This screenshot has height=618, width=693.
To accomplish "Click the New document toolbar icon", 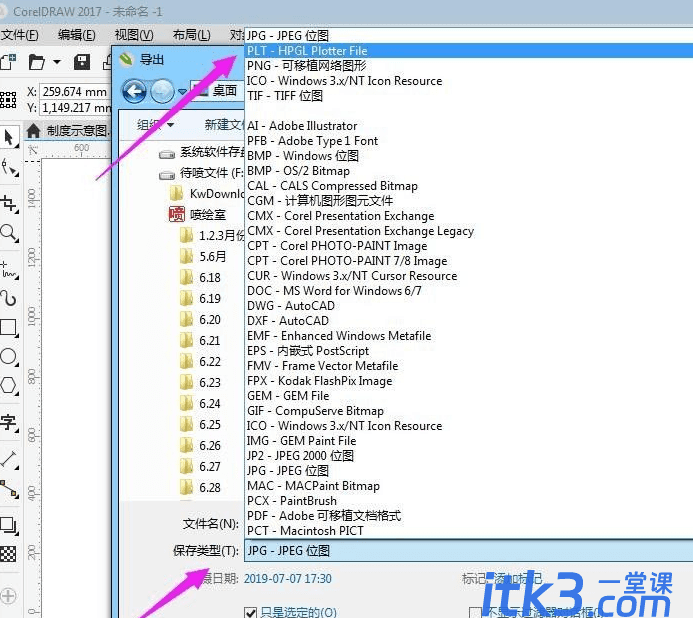I will pyautogui.click(x=8, y=62).
